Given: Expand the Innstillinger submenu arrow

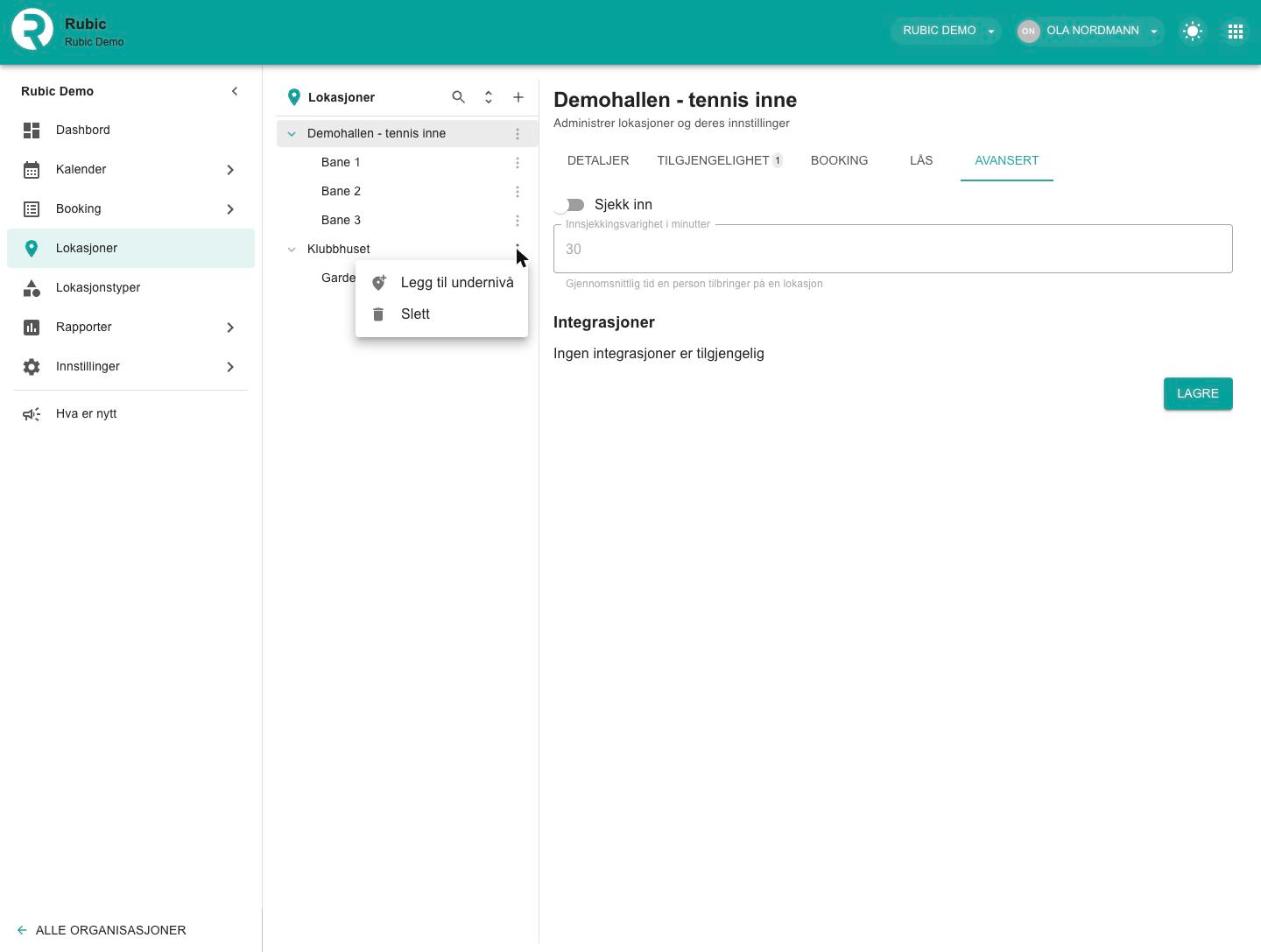Looking at the screenshot, I should (230, 367).
